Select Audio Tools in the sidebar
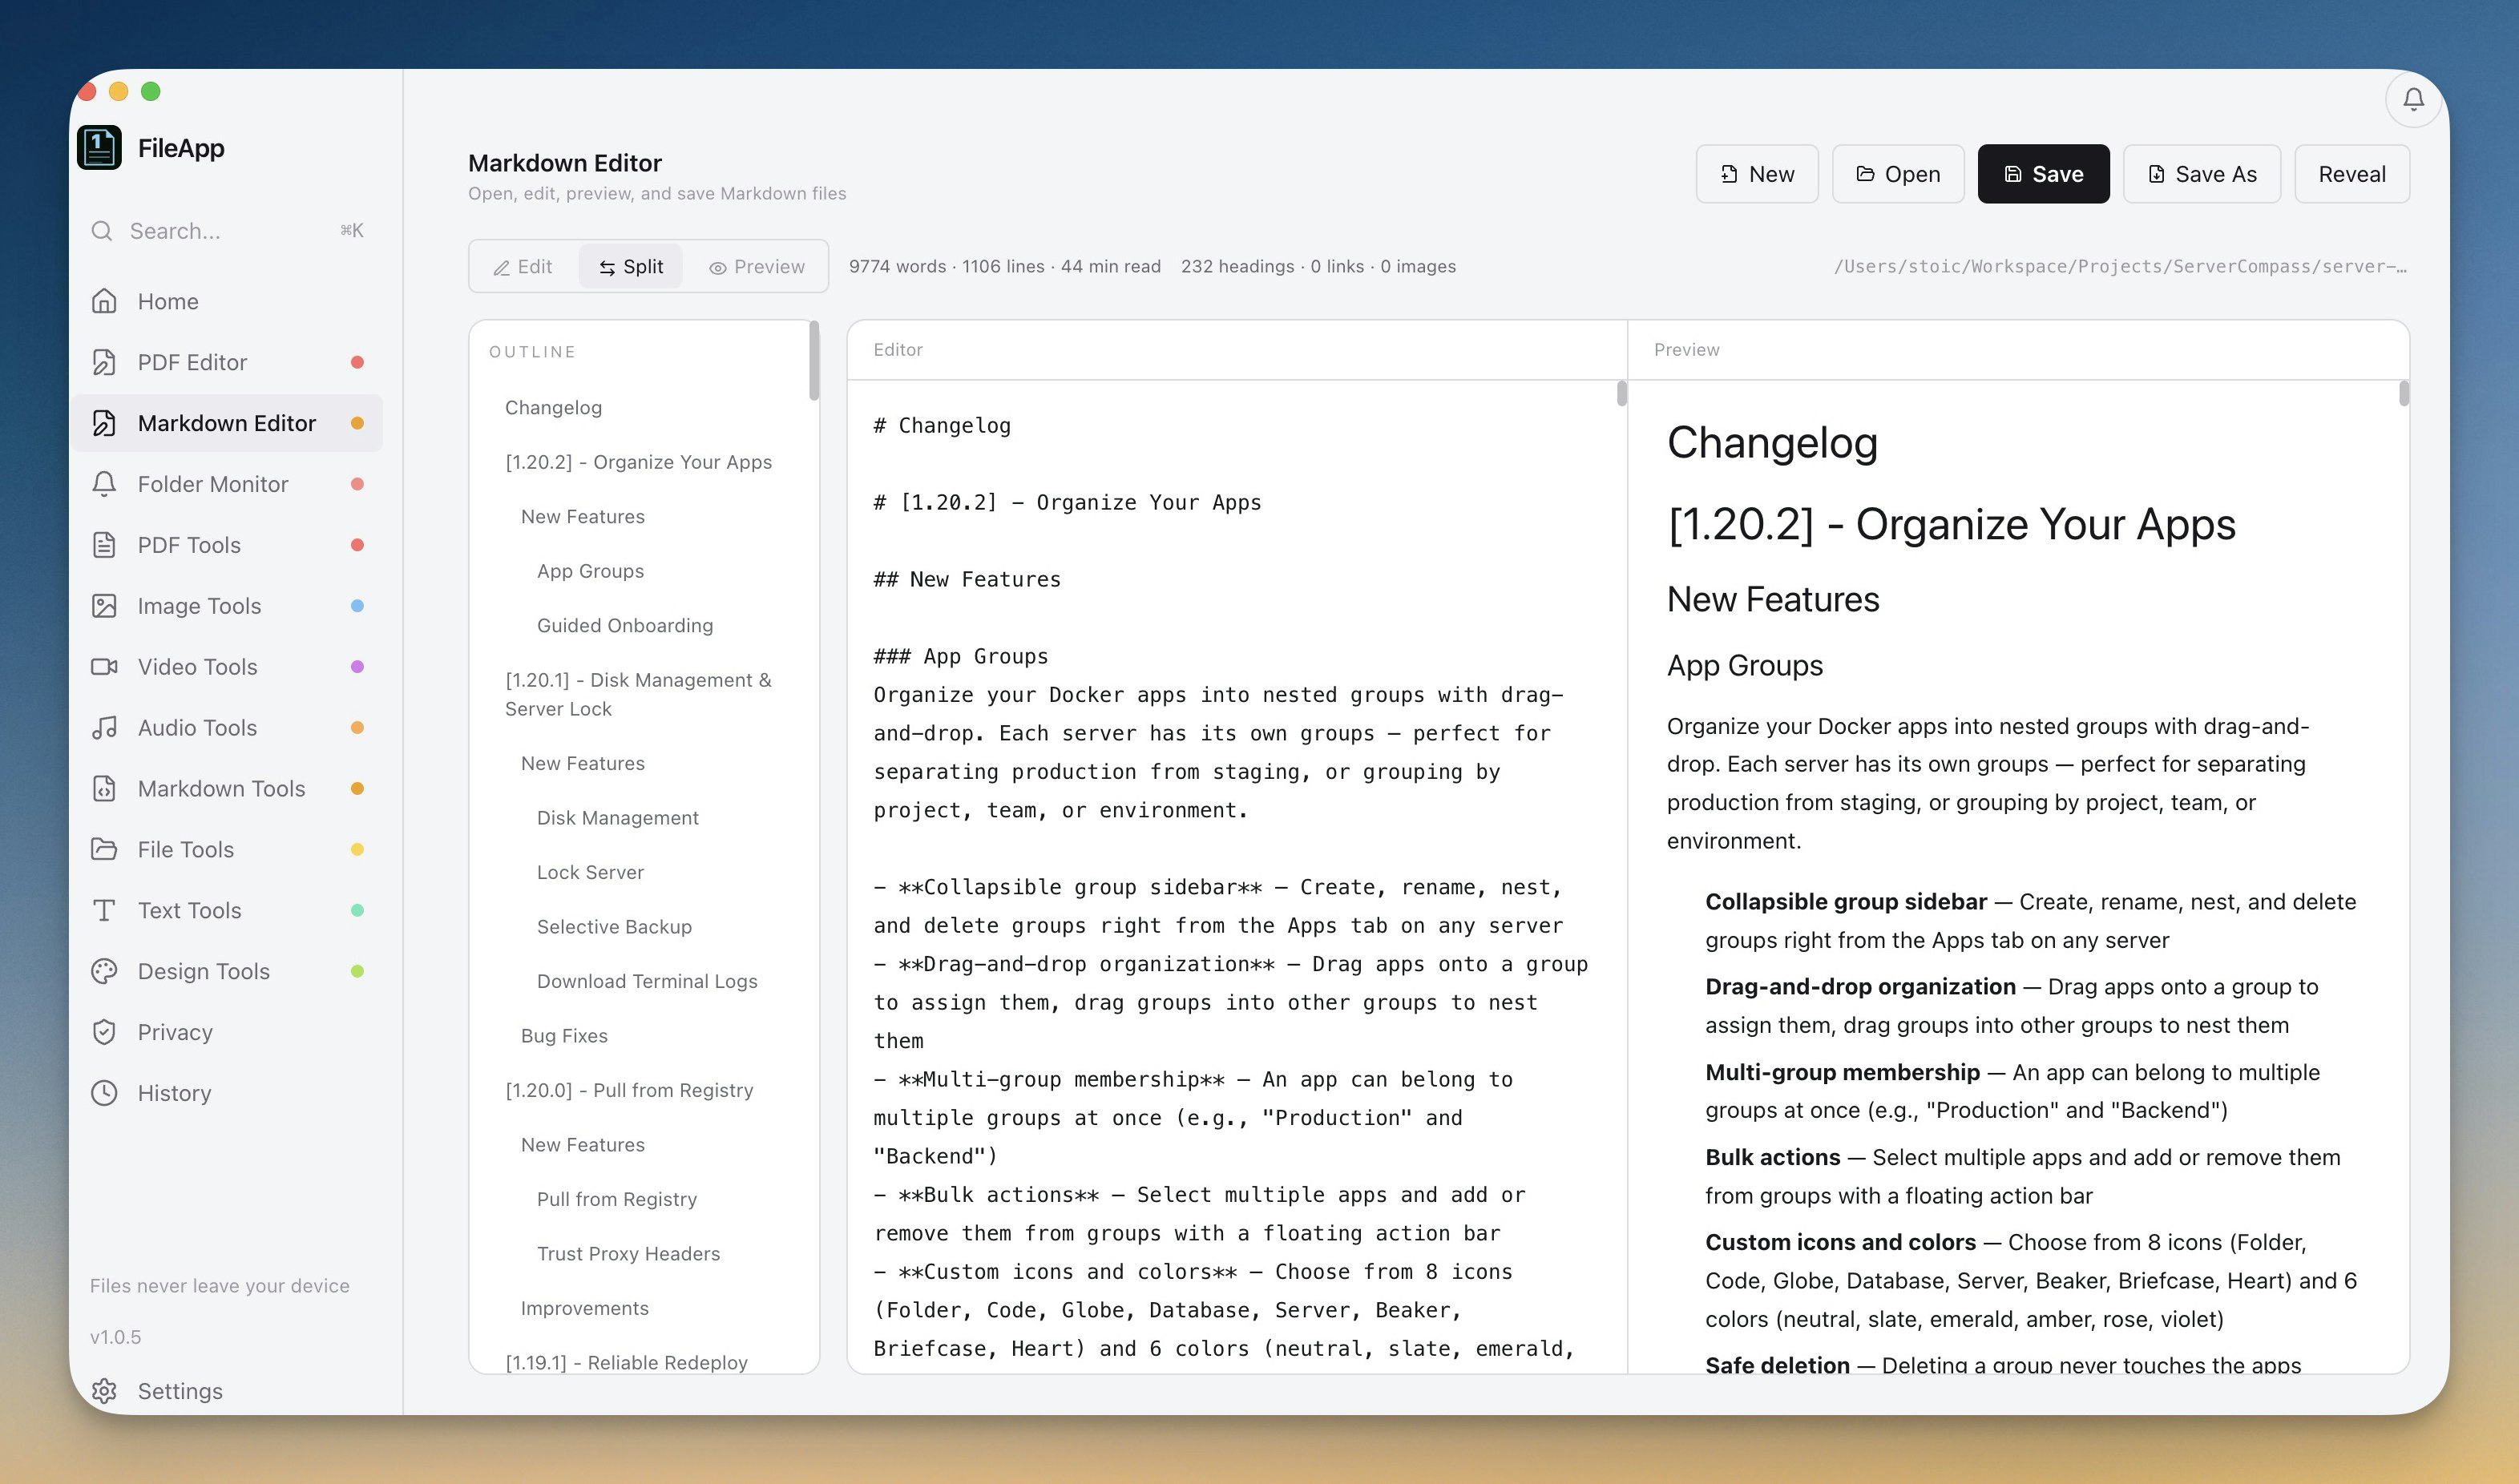The height and width of the screenshot is (1484, 2519). tap(197, 728)
